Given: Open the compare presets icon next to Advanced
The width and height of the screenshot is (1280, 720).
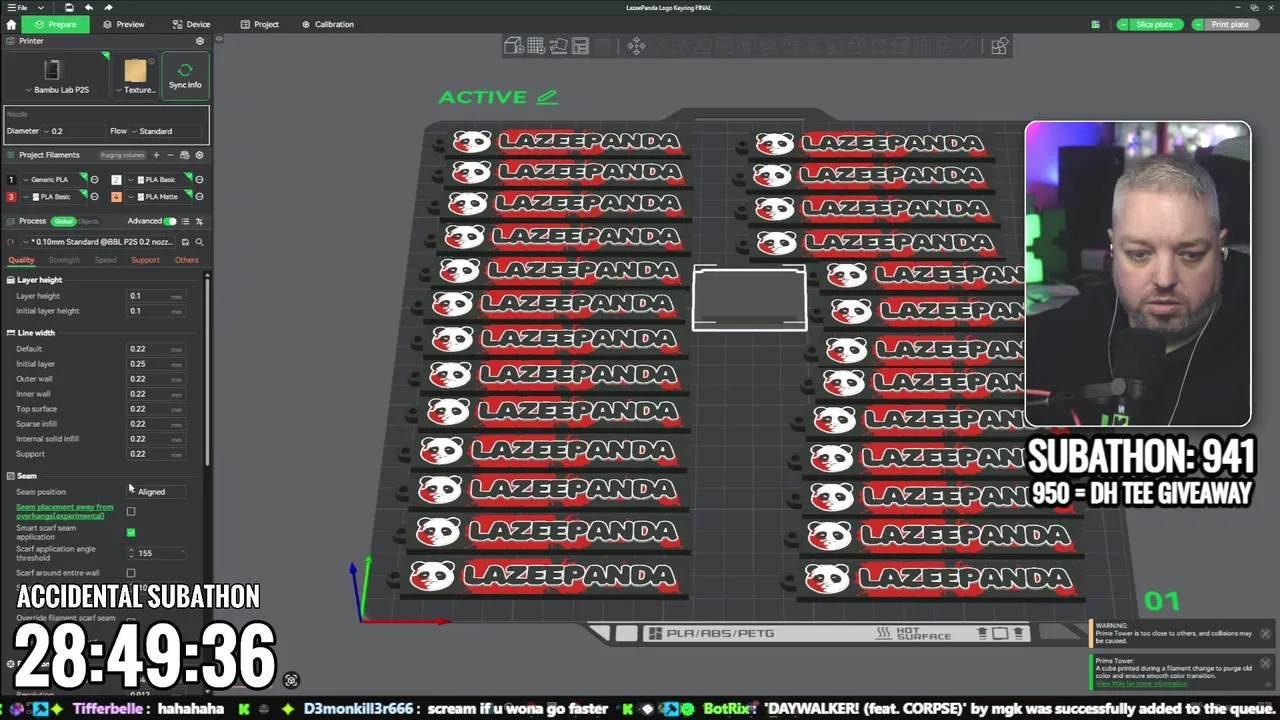Looking at the screenshot, I should coord(199,221).
